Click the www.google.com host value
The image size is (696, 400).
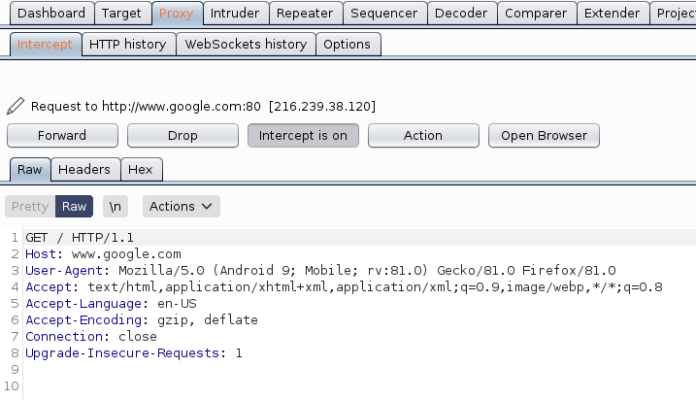127,254
